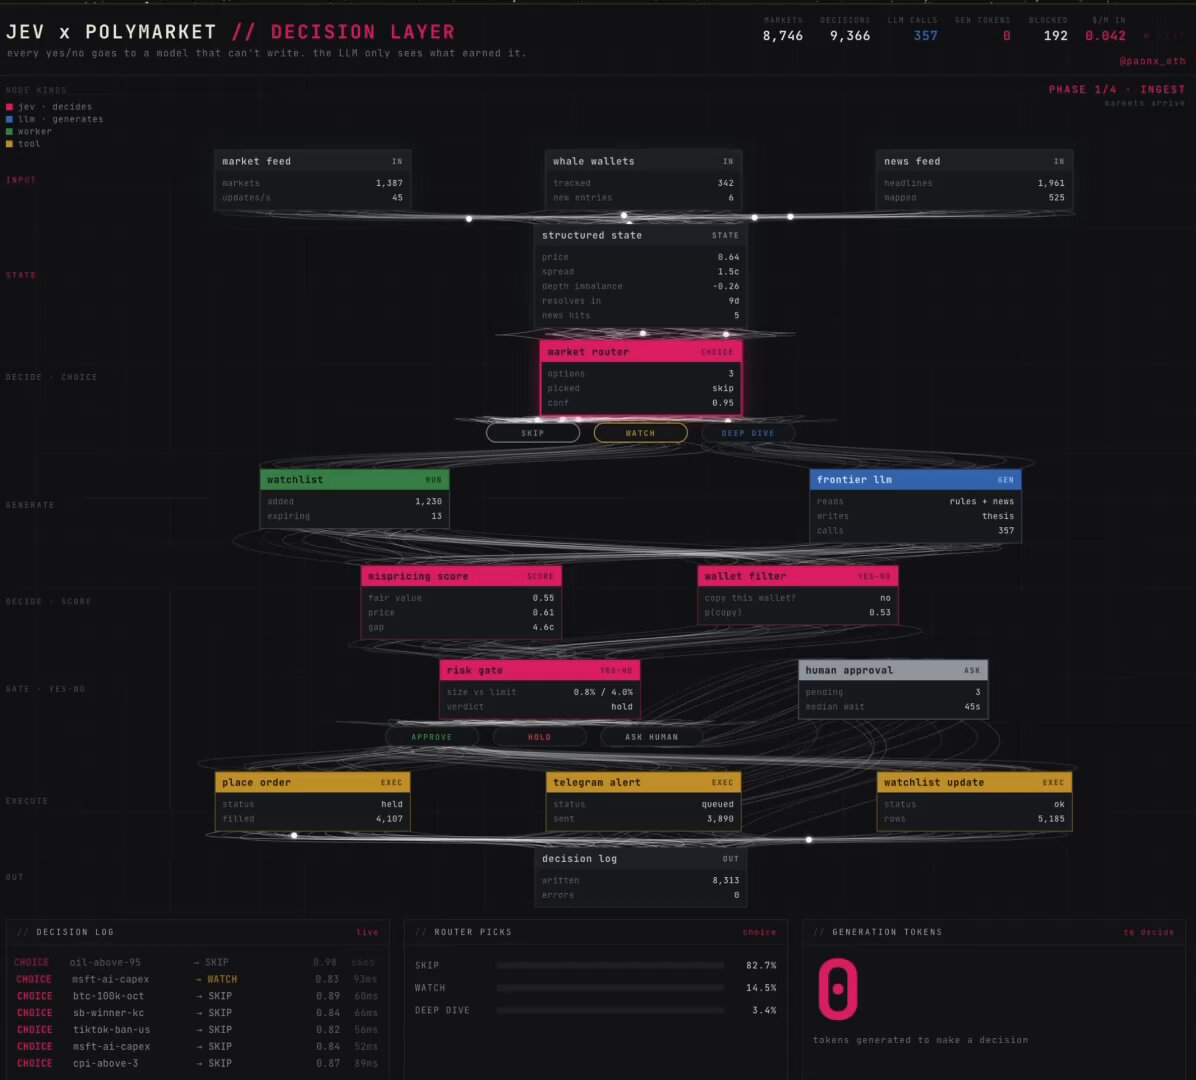Click the DECISION LOG panel title
This screenshot has height=1080, width=1196.
75,932
